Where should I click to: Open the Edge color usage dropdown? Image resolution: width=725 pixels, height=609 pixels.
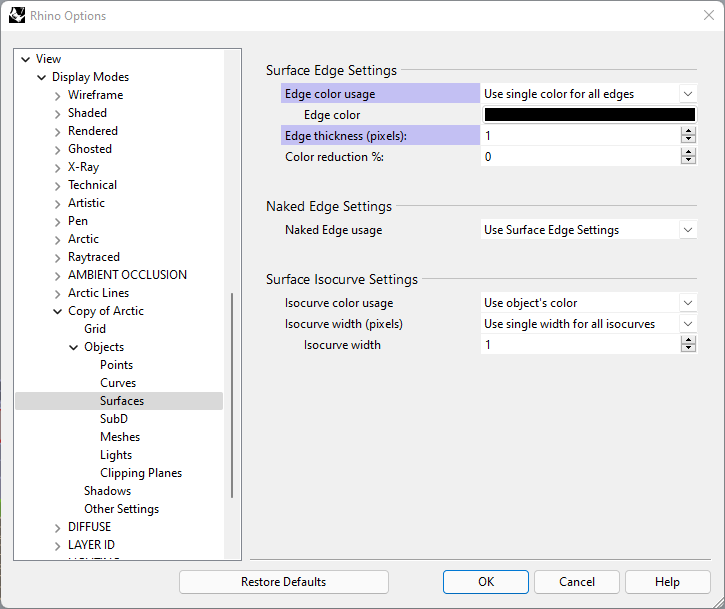tap(588, 94)
